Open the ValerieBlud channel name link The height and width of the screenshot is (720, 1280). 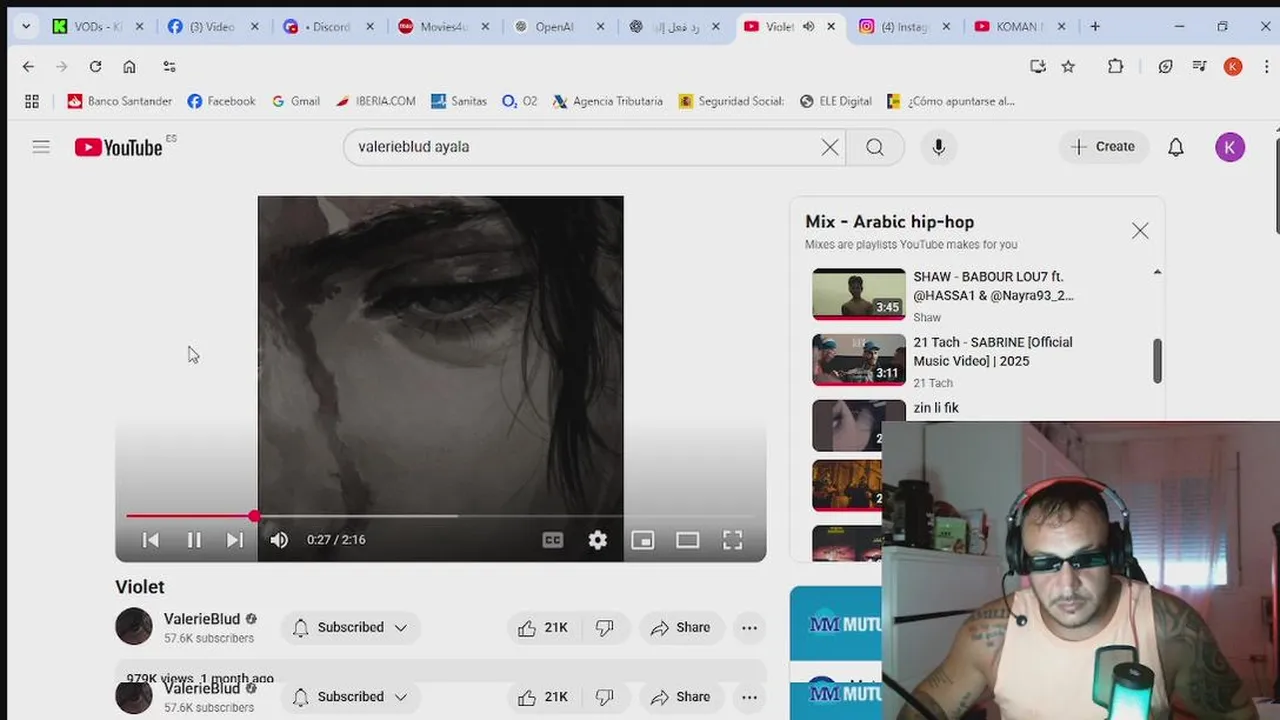point(202,619)
